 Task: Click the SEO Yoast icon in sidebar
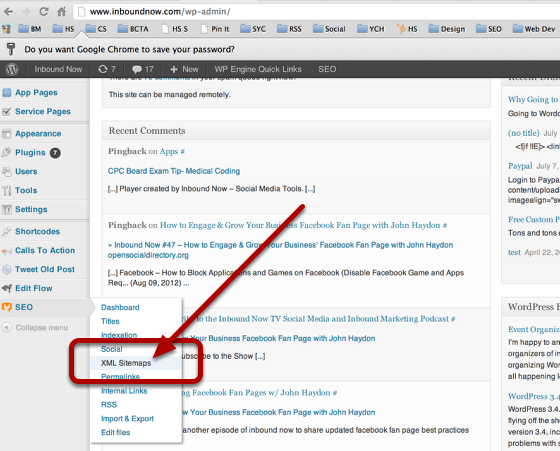7,307
